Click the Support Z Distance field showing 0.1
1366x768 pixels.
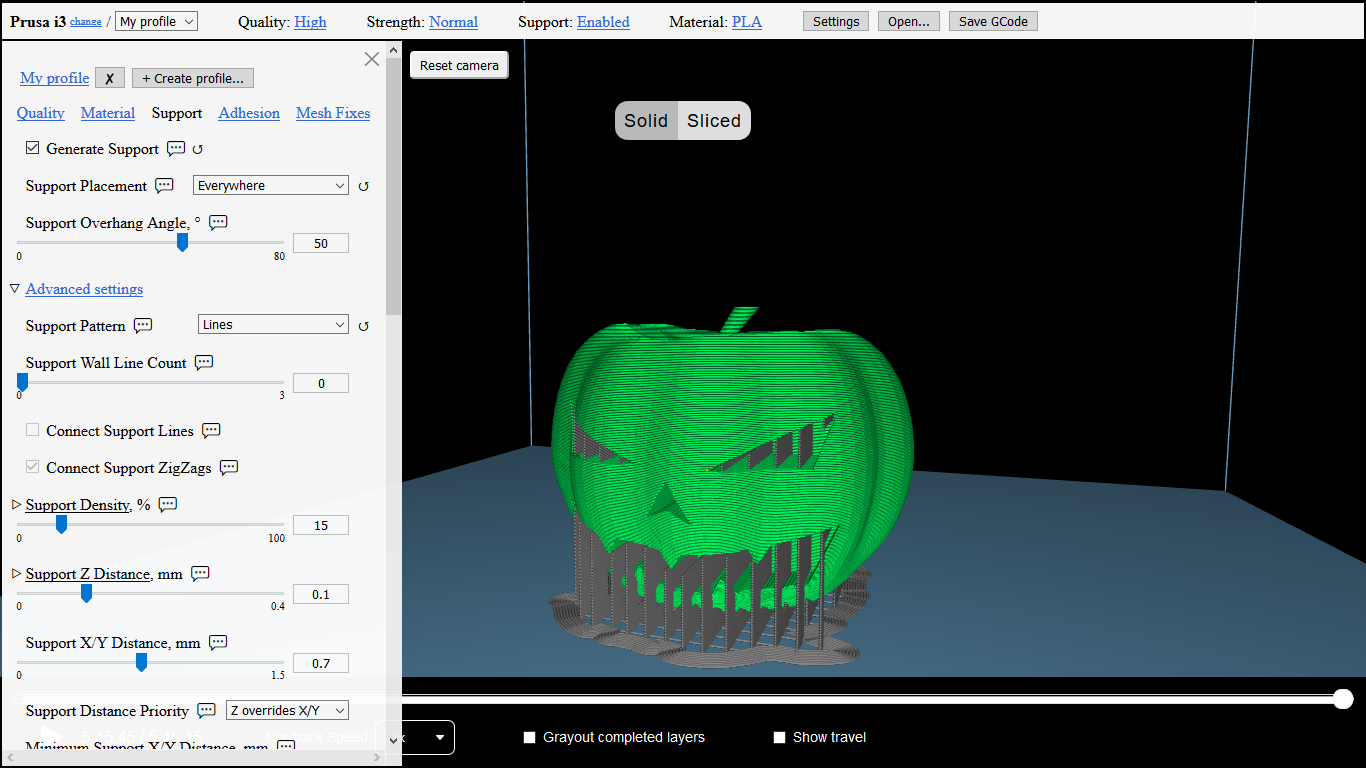coord(321,594)
